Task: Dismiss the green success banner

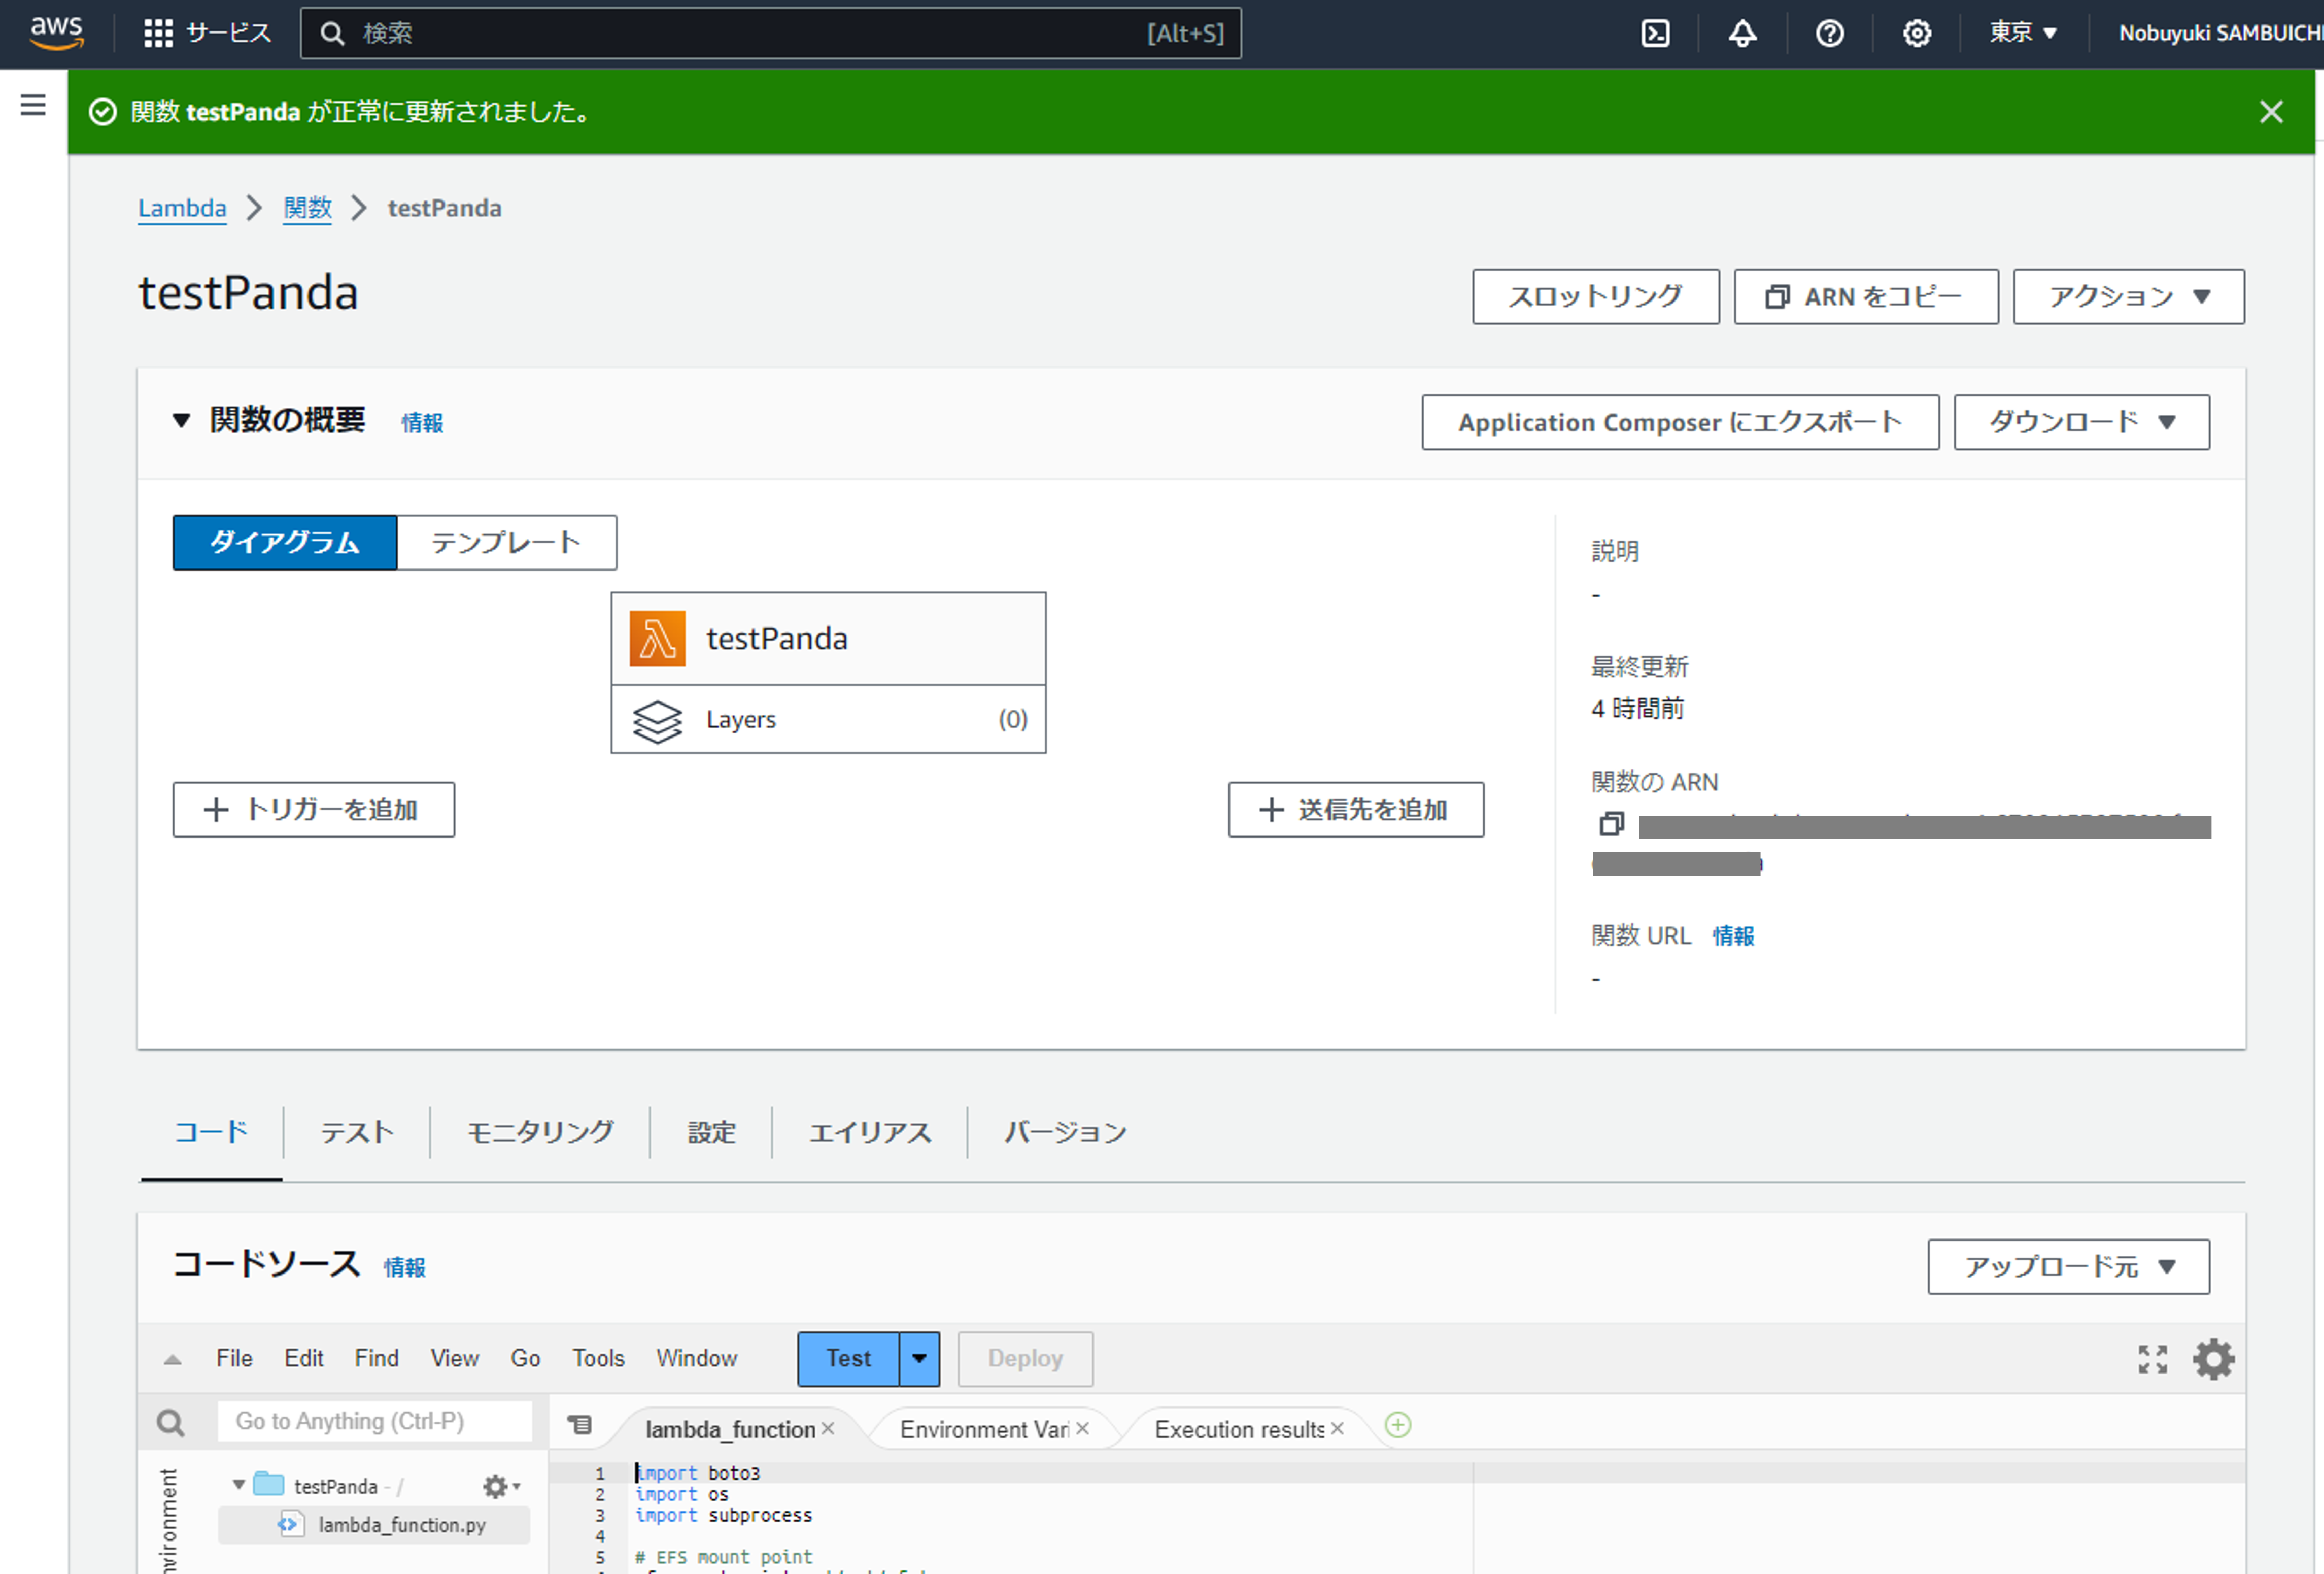Action: [x=2271, y=111]
